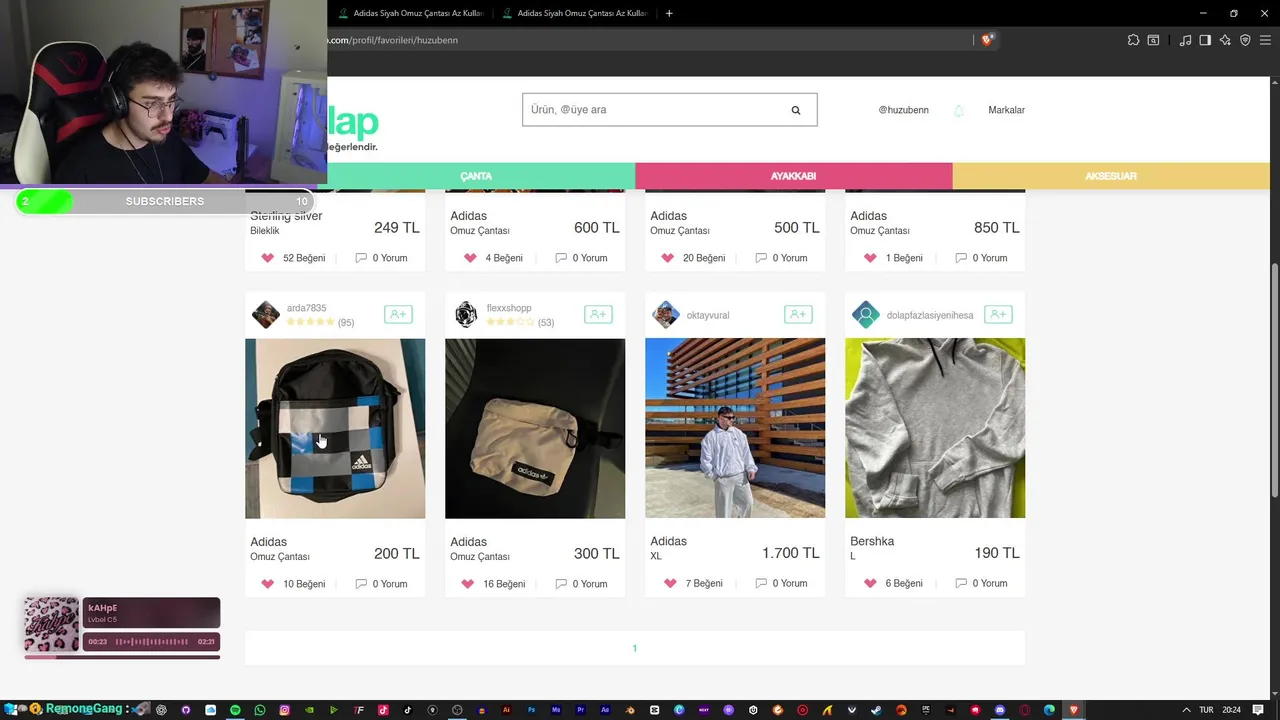
Task: Open the photo of man in white tracksuit
Action: click(735, 428)
